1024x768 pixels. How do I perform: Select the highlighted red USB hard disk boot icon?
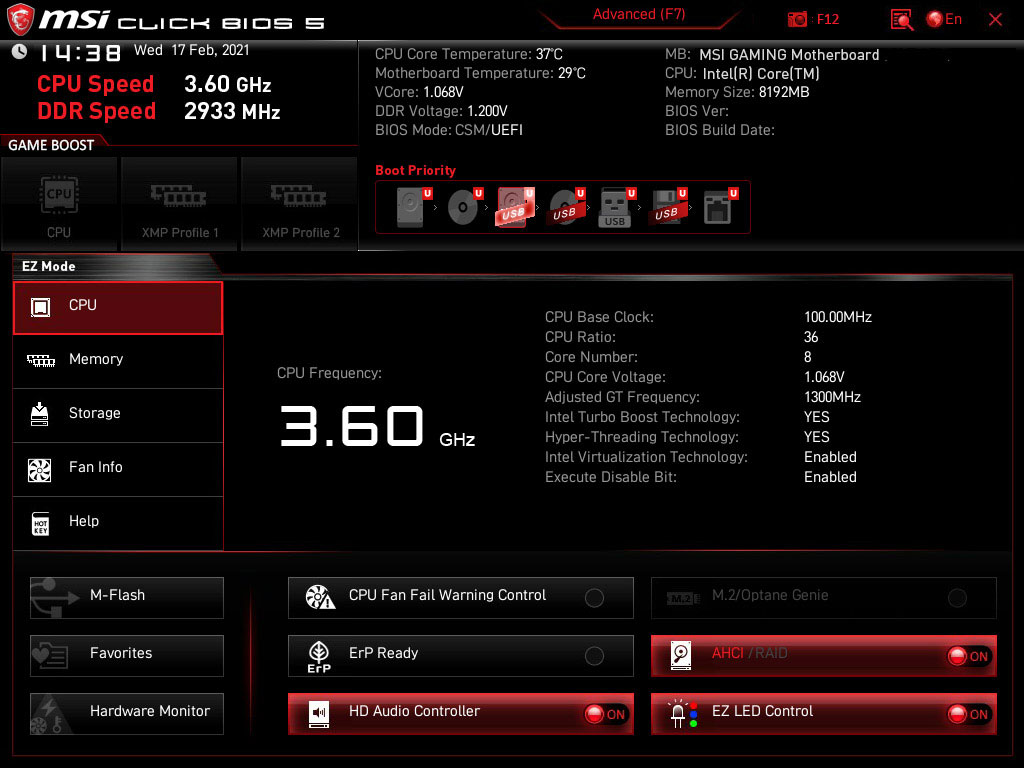[x=515, y=207]
